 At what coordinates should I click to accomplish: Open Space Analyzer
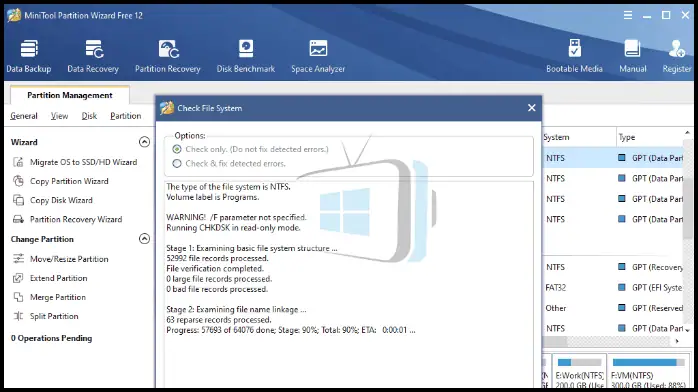(318, 56)
